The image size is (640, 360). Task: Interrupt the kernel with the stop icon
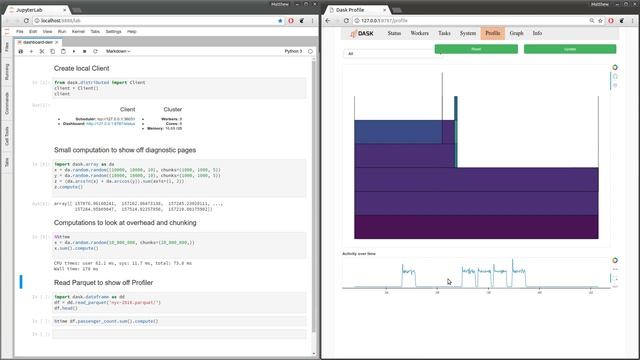tap(84, 51)
